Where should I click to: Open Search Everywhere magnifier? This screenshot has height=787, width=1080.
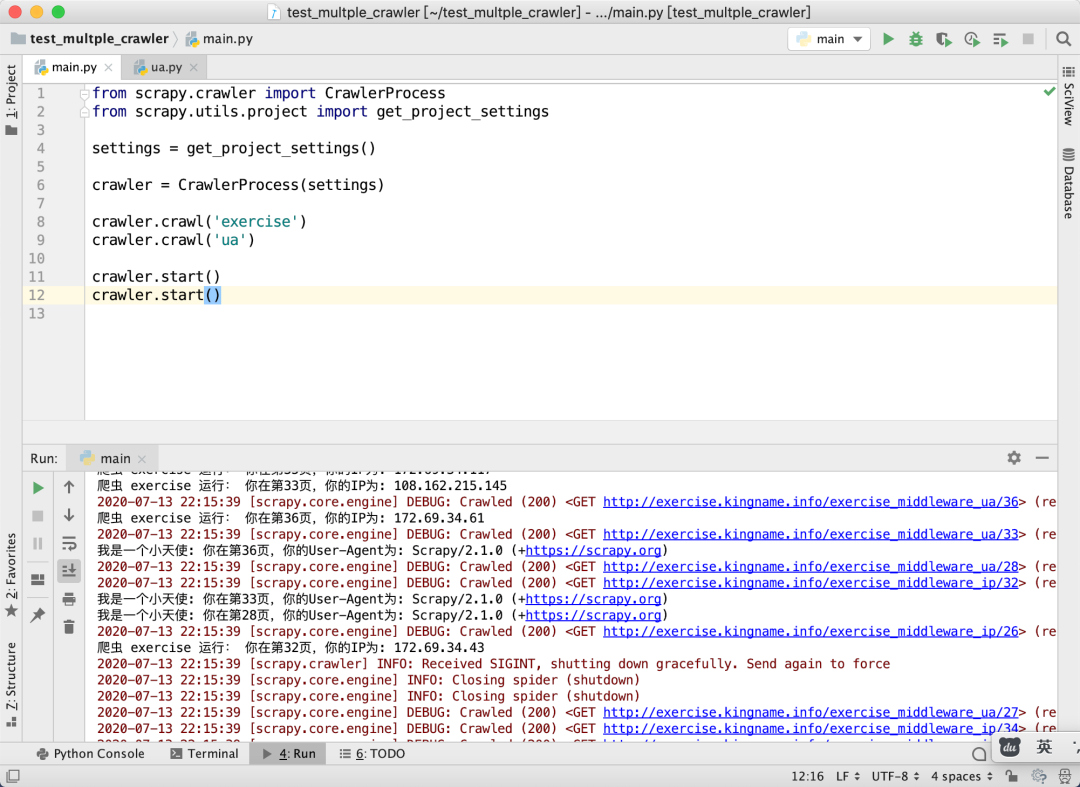click(1063, 39)
